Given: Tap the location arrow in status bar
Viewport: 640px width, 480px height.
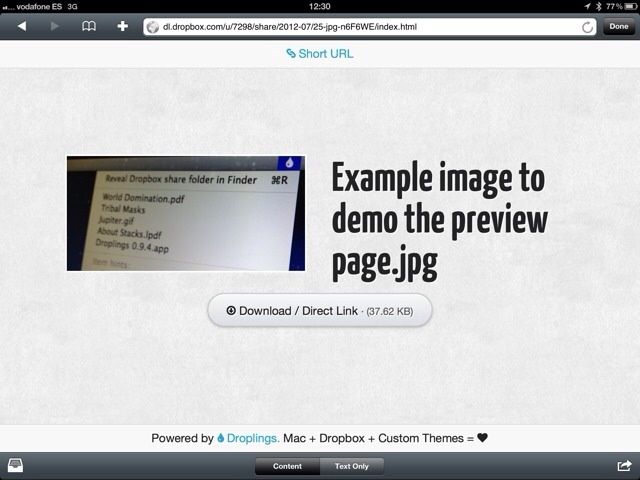Looking at the screenshot, I should (x=587, y=6).
